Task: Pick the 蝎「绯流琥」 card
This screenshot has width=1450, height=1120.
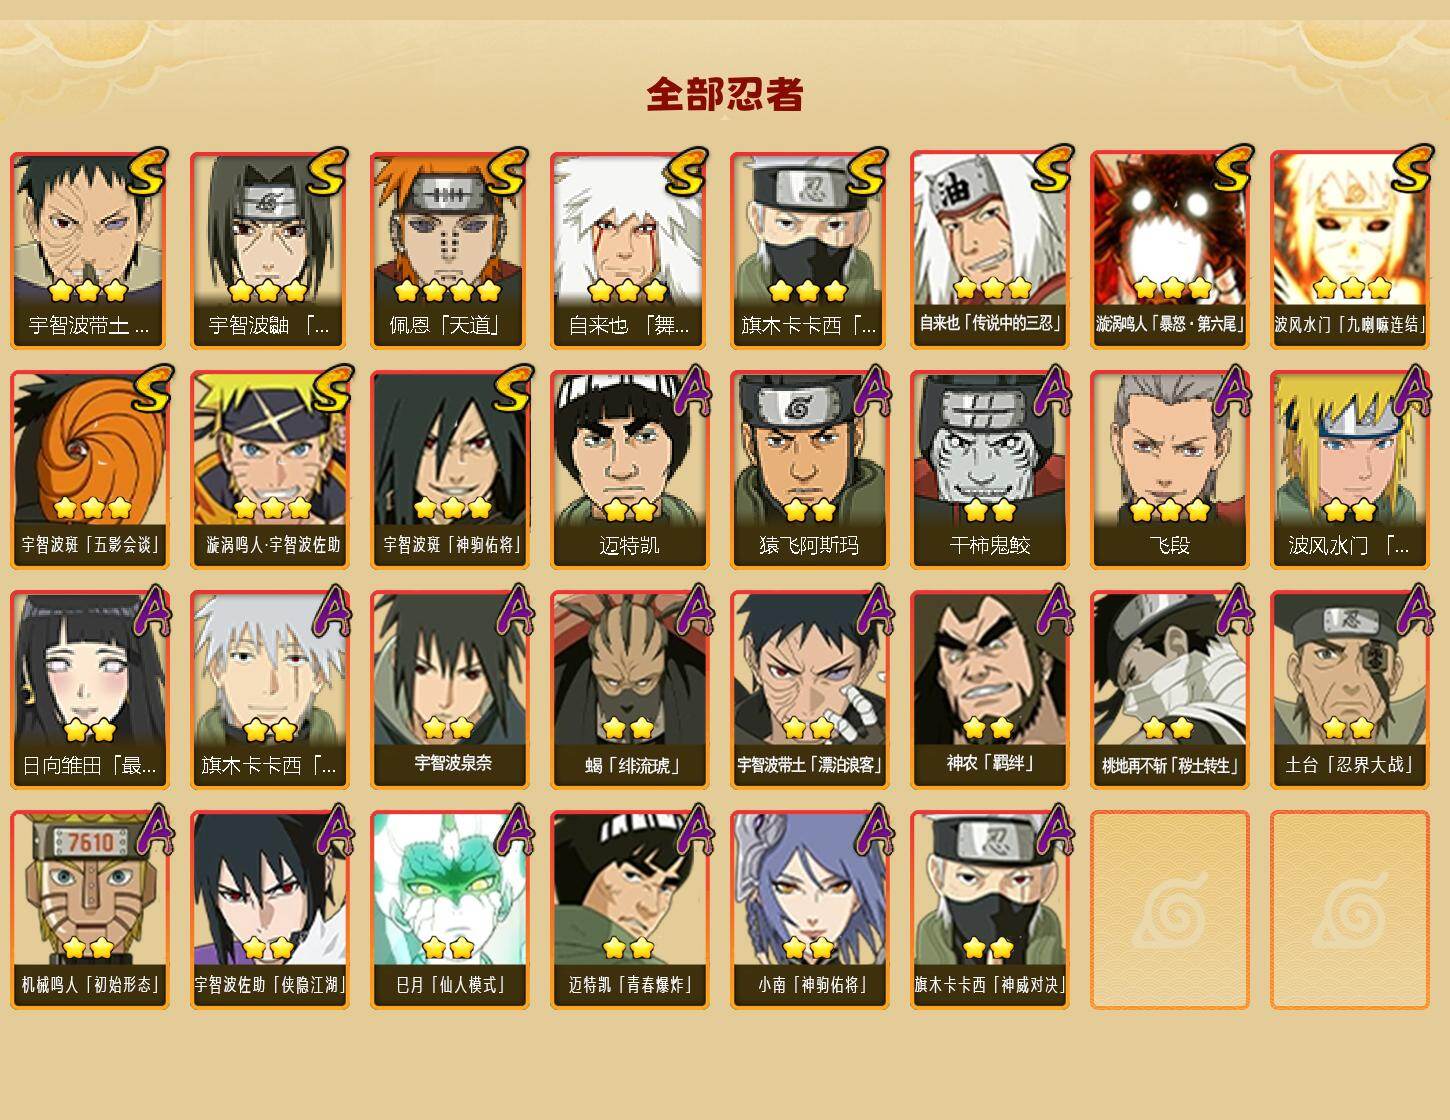Action: point(629,690)
